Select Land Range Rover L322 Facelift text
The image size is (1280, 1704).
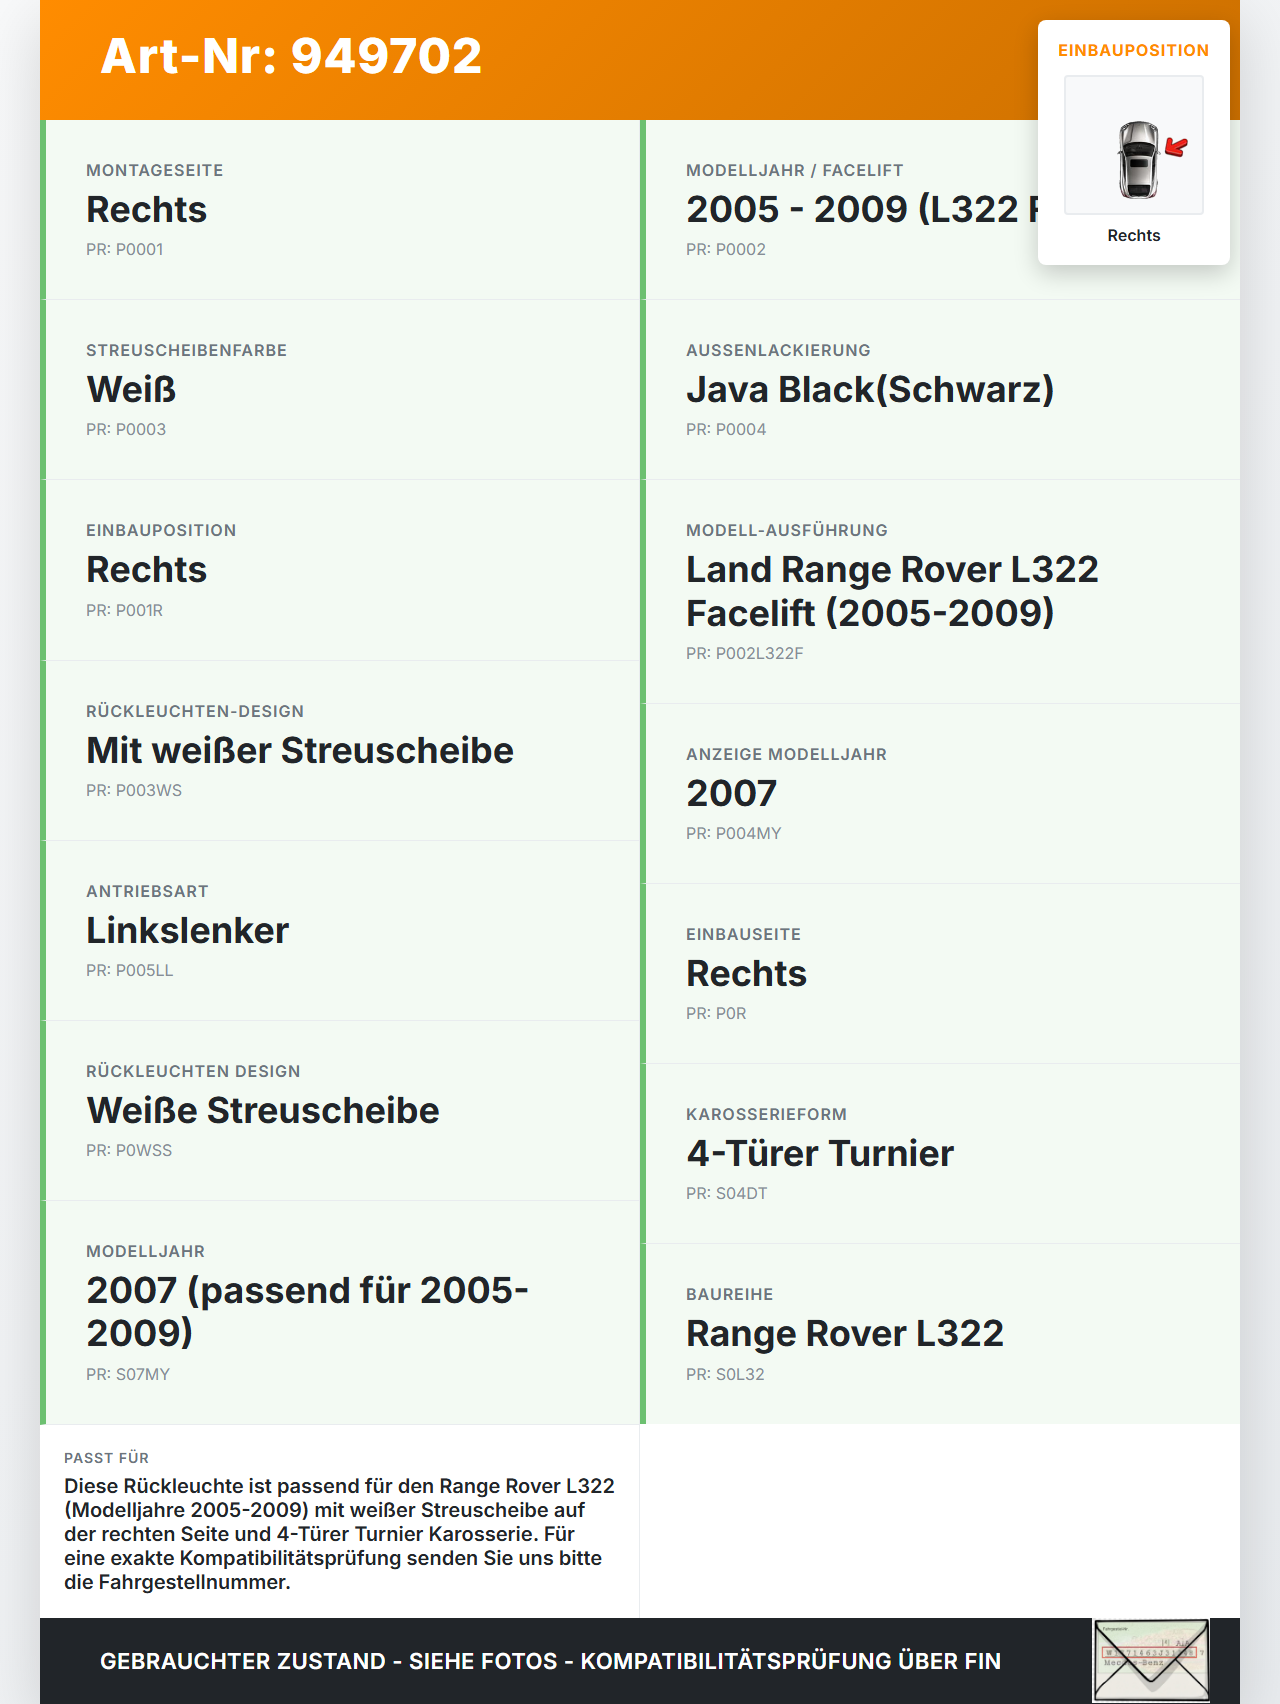pyautogui.click(x=892, y=591)
